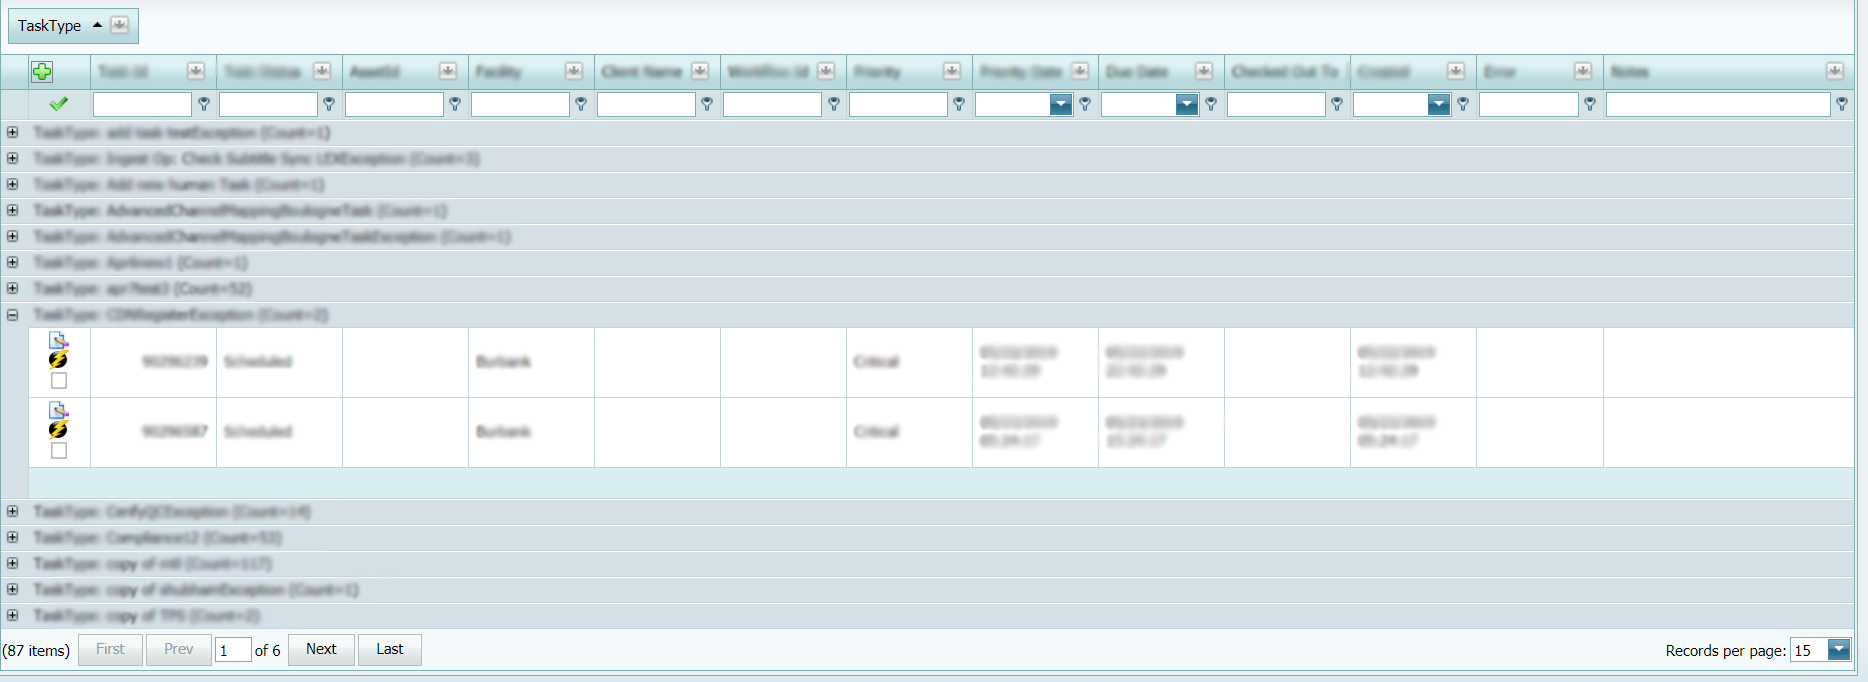Screen dimensions: 1868x682
Task: Collapse the CDNRegisterException task type group
Action: (x=13, y=315)
